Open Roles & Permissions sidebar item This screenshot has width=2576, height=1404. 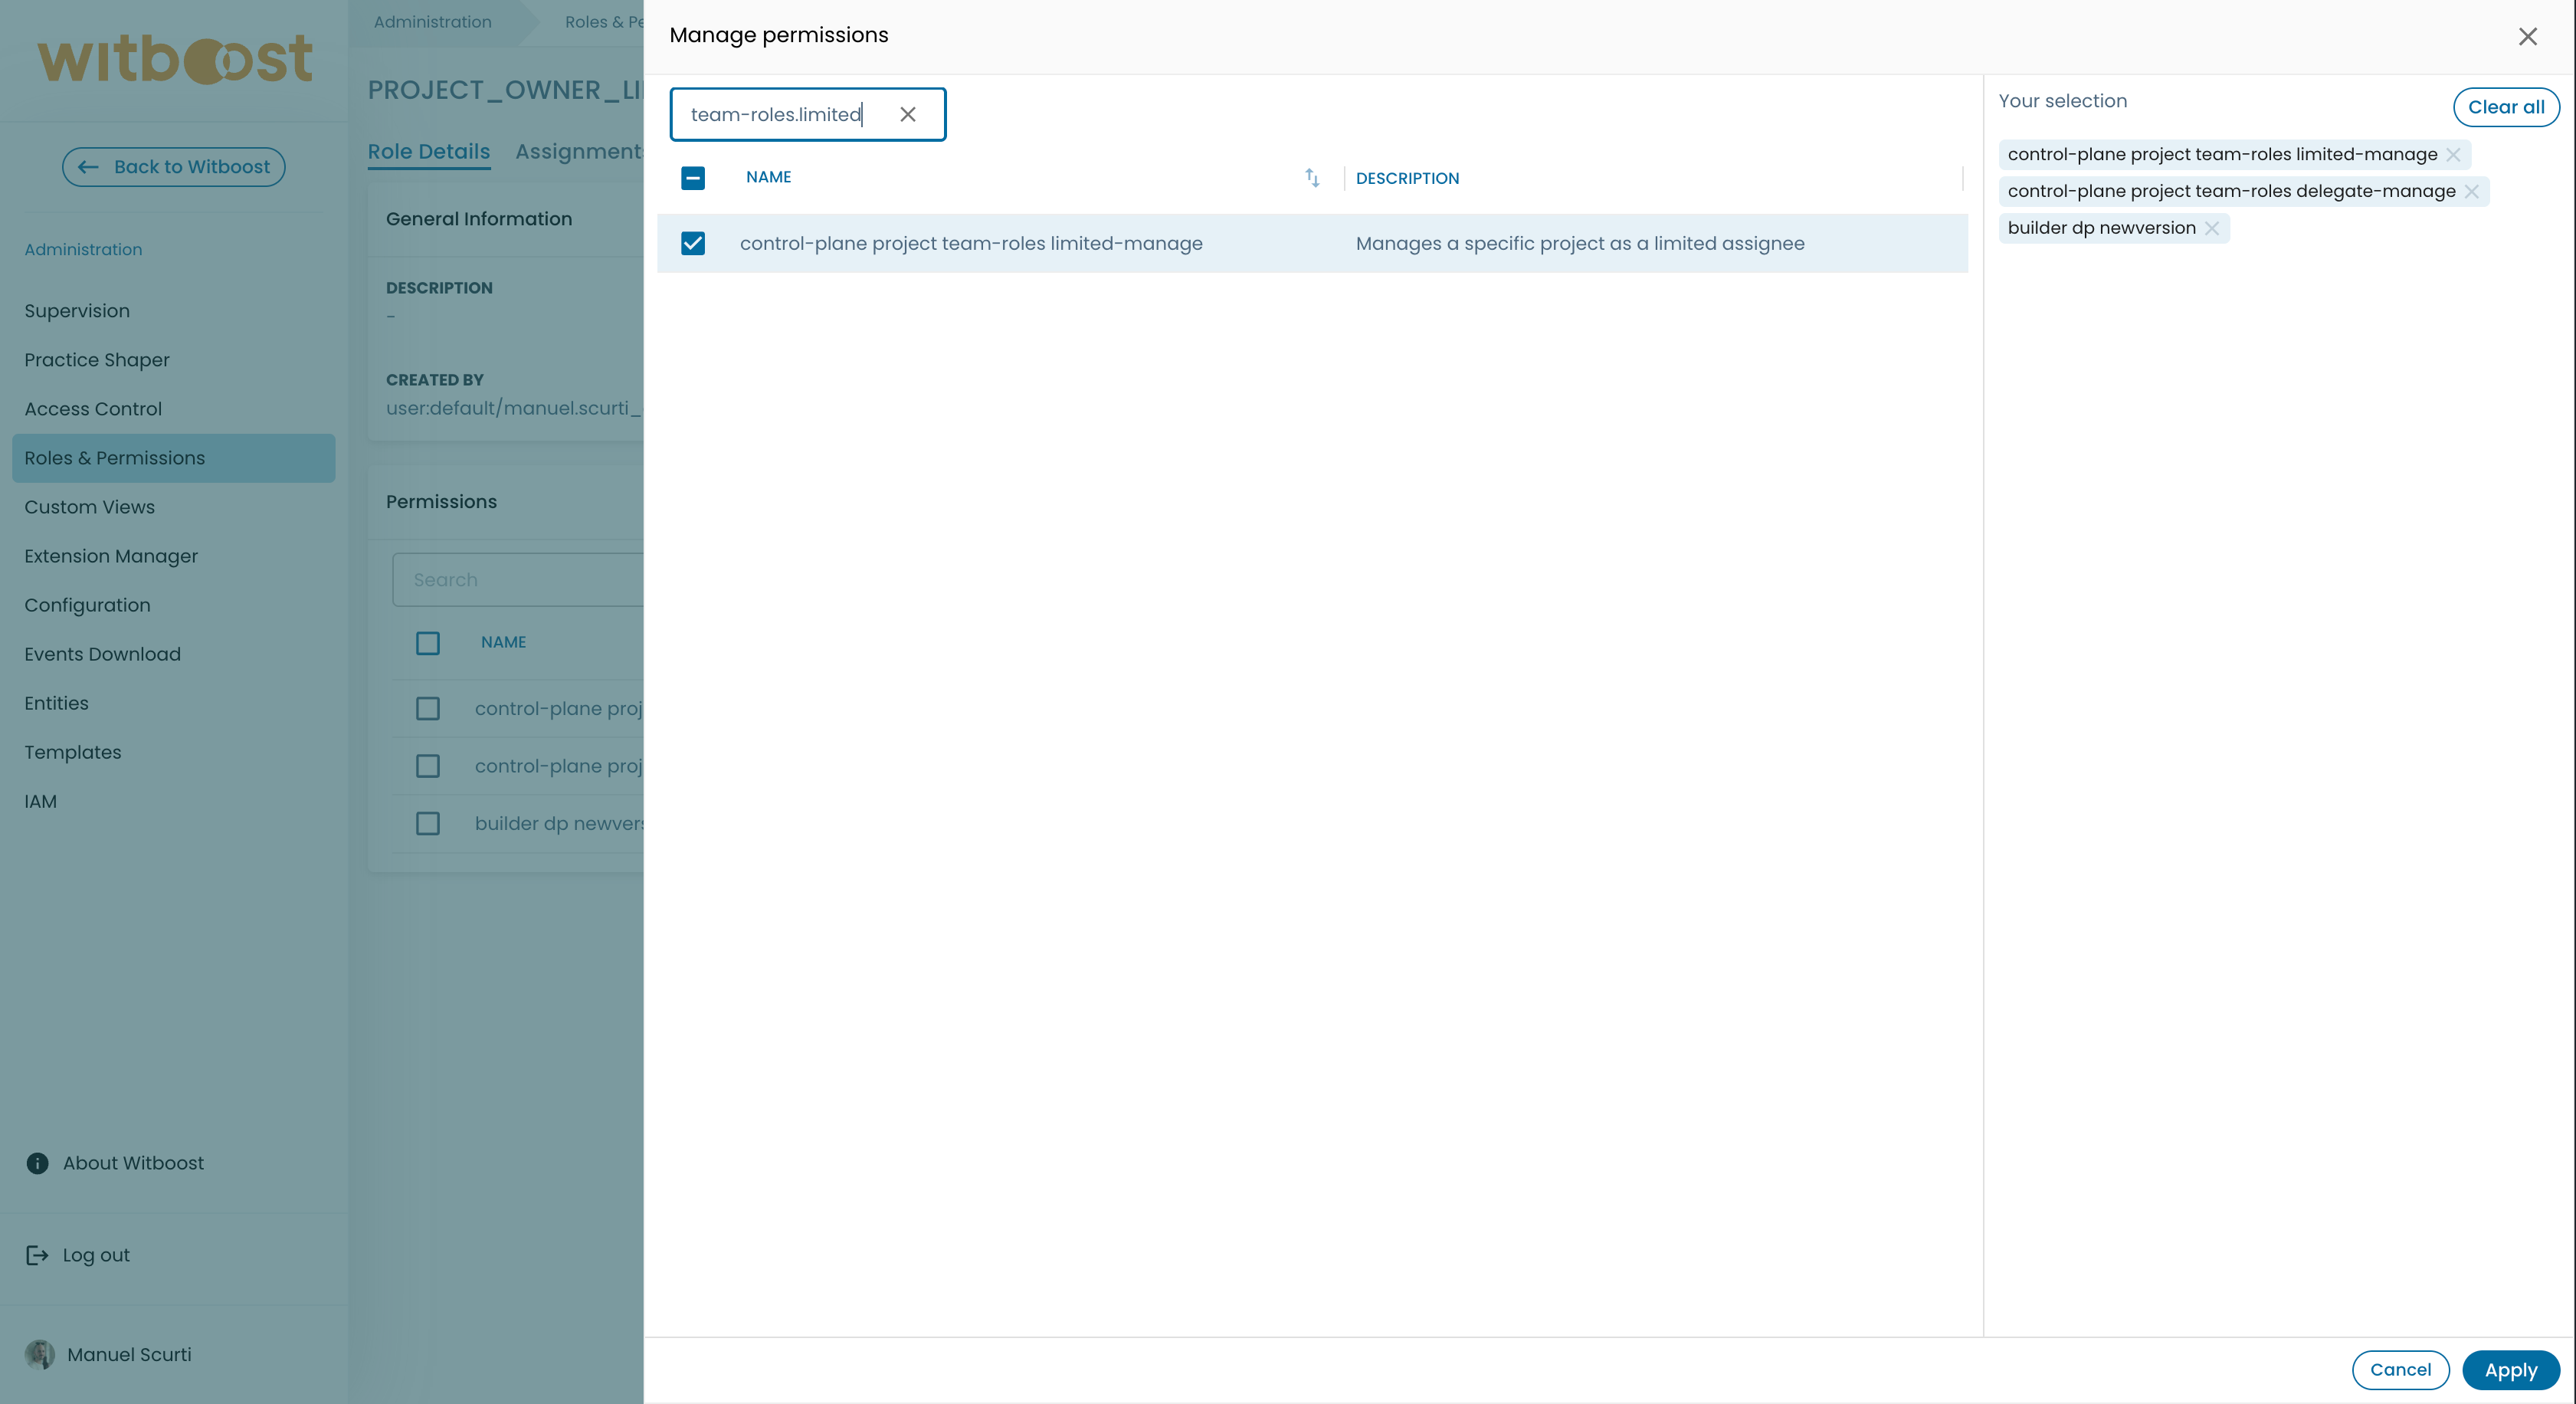(114, 458)
